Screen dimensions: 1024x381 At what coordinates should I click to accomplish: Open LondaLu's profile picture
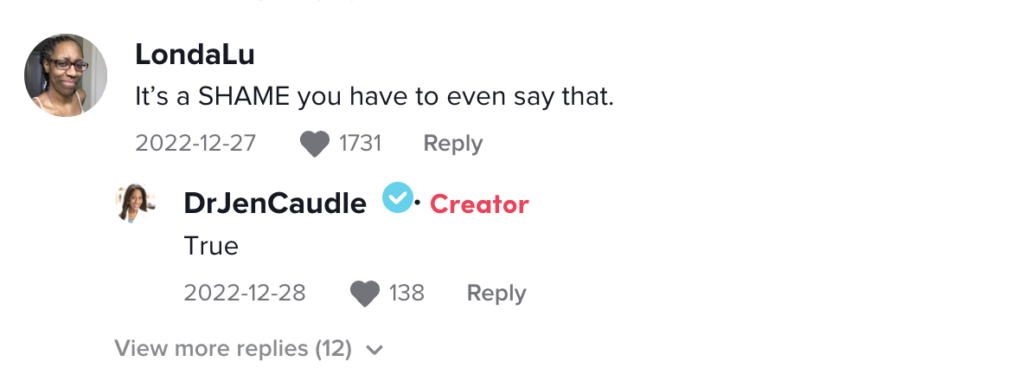(x=66, y=76)
